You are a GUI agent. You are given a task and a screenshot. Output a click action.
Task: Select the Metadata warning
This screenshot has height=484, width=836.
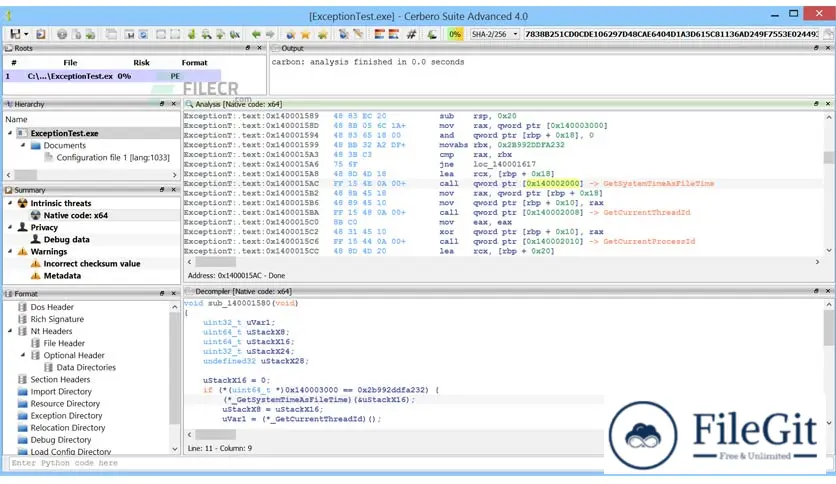(62, 276)
